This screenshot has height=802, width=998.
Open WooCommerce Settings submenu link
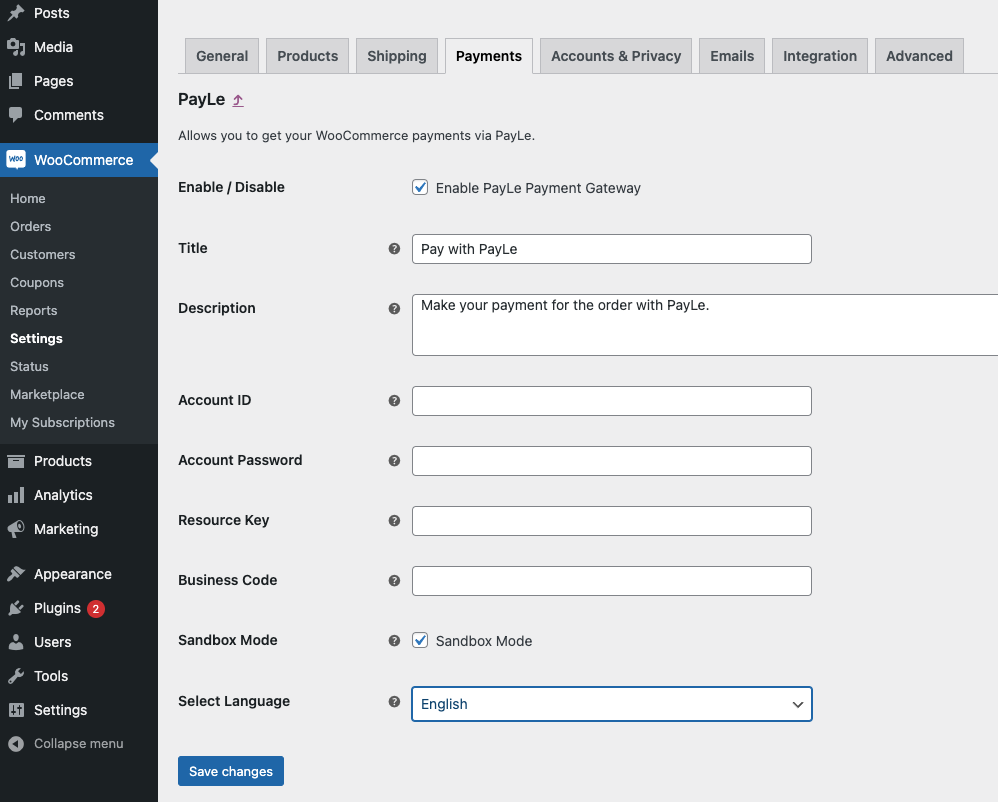tap(36, 339)
